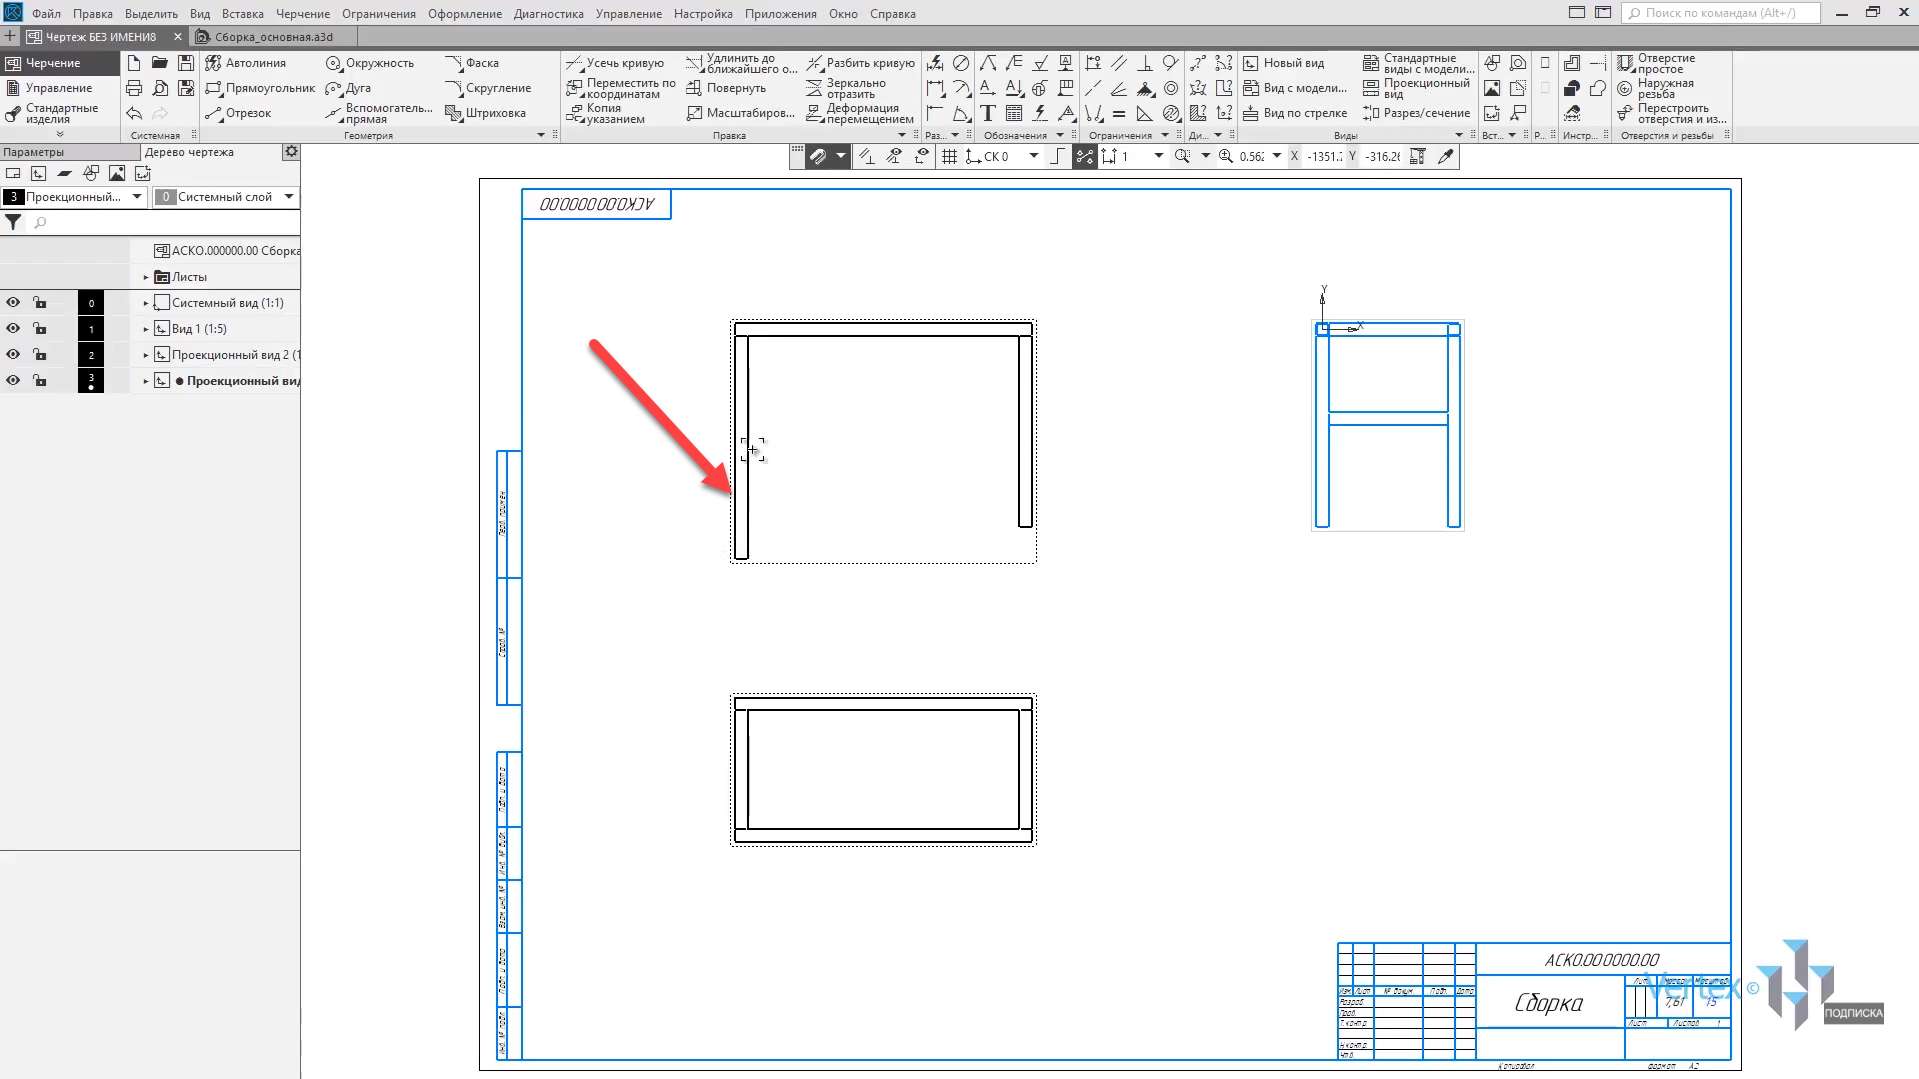Screen dimensions: 1919x1079
Task: Select the Дуга arc tool
Action: click(x=348, y=88)
